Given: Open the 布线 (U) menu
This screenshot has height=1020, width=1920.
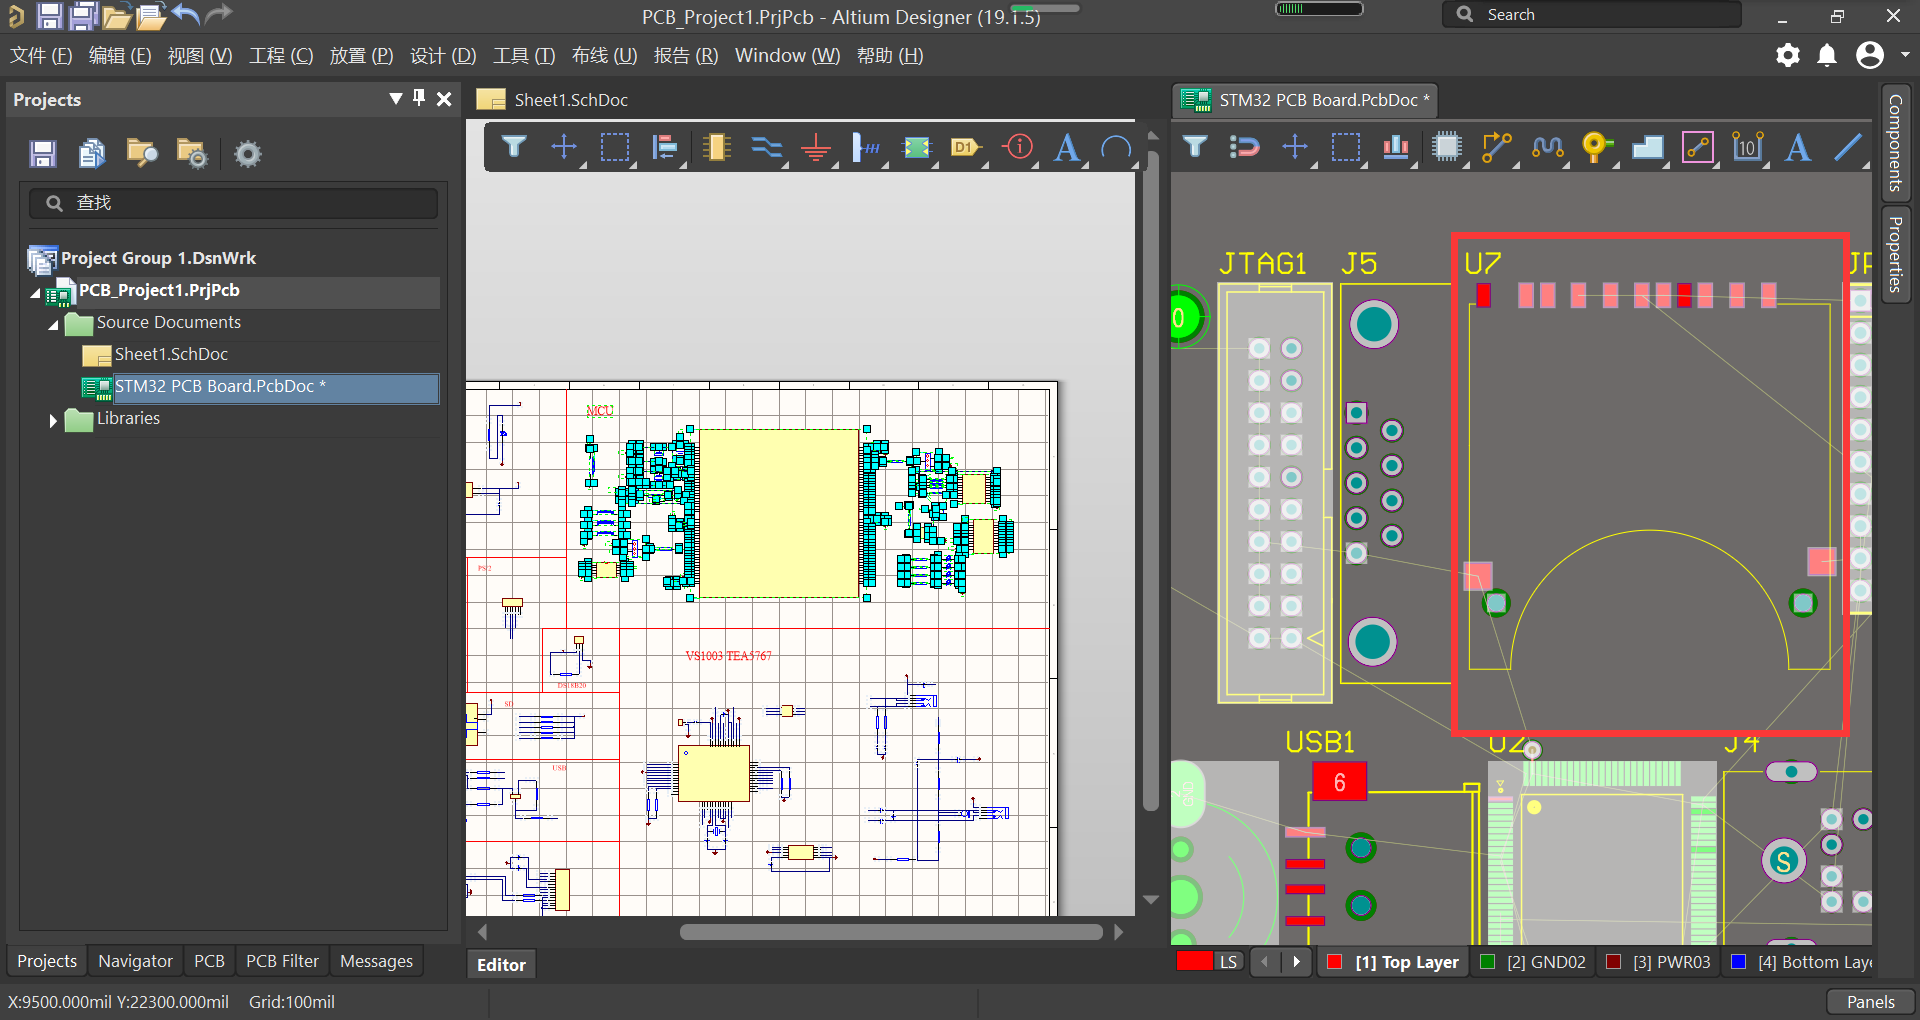Looking at the screenshot, I should [x=604, y=56].
